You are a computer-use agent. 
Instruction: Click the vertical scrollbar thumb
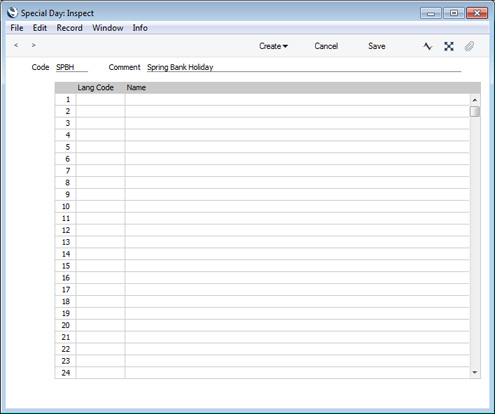tap(475, 111)
